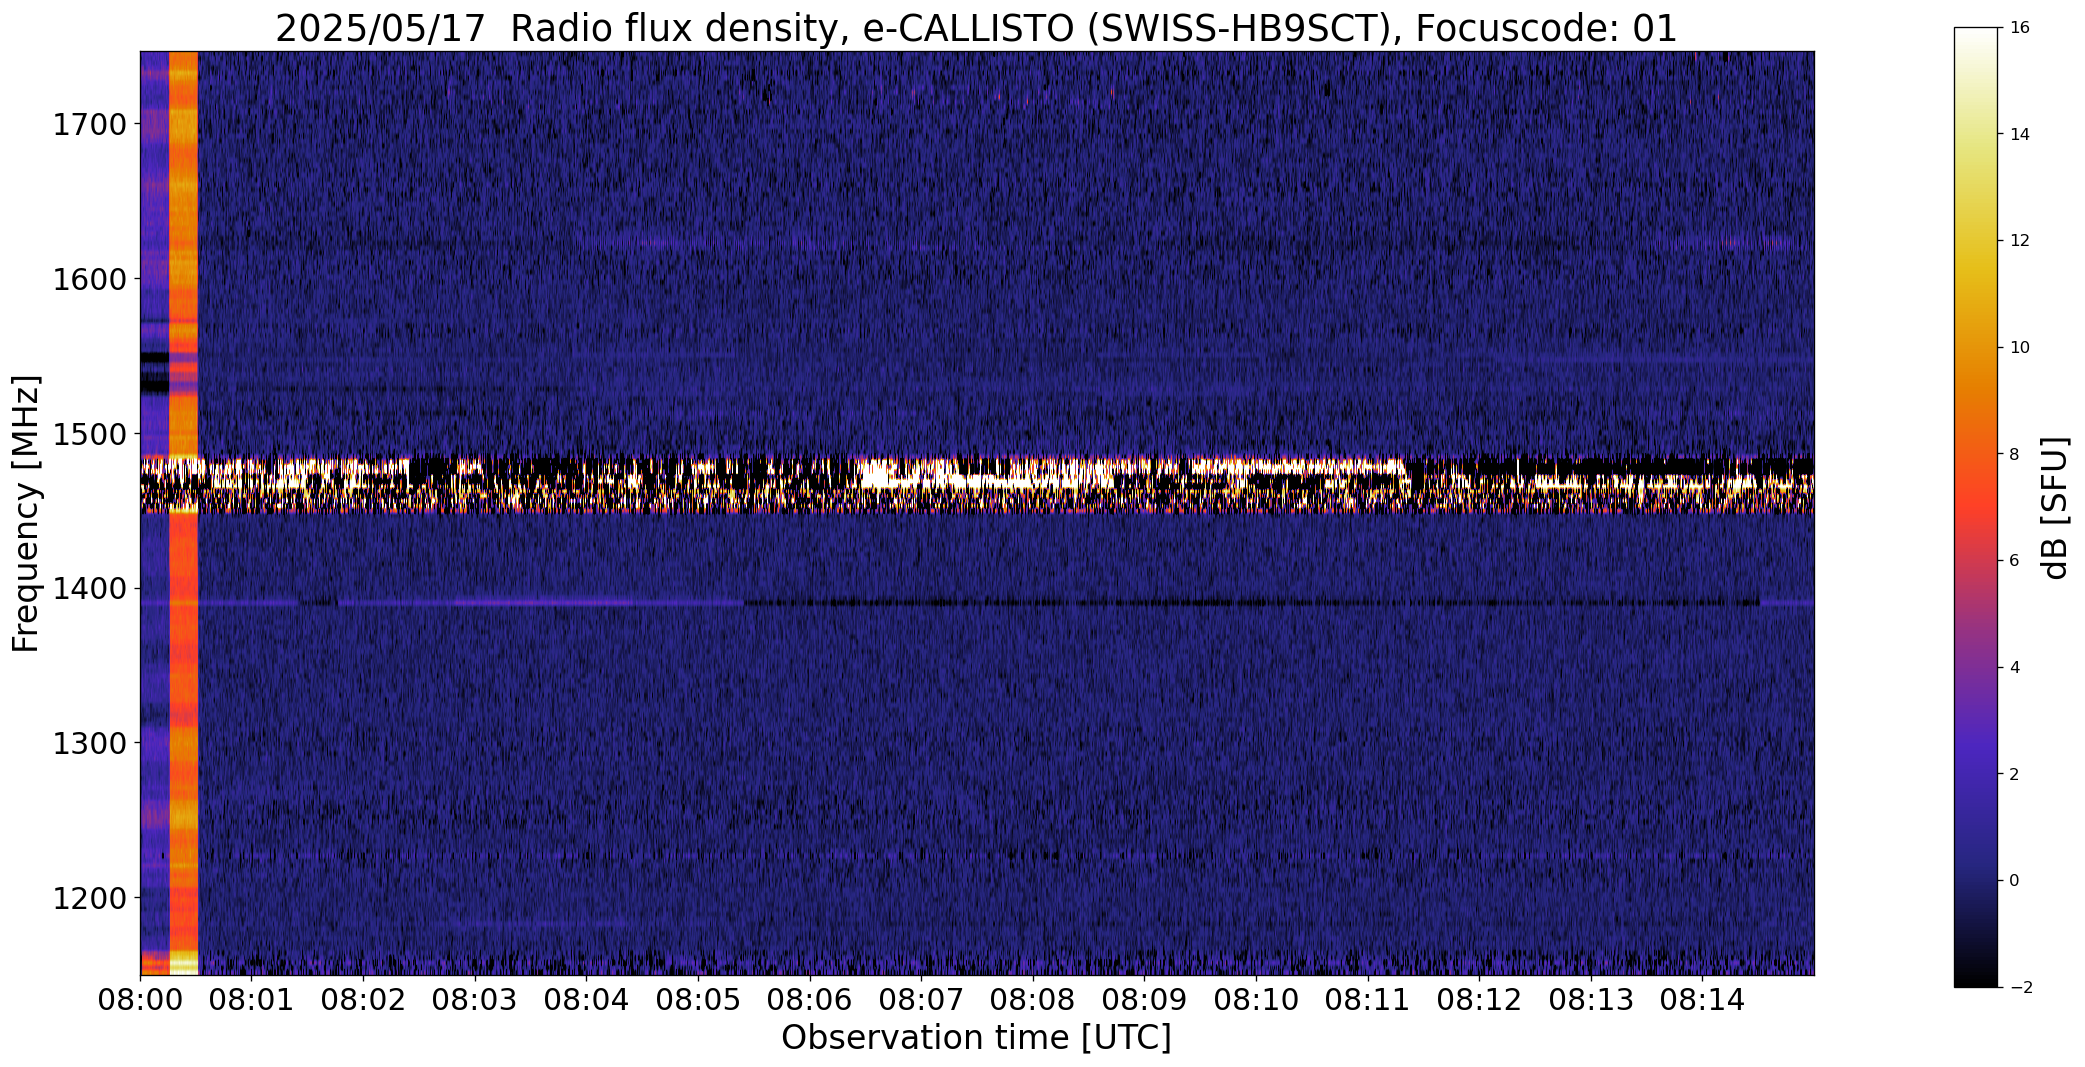Click the bright white interference band near 1470 MHz
The height and width of the screenshot is (1067, 2085).
point(977,485)
